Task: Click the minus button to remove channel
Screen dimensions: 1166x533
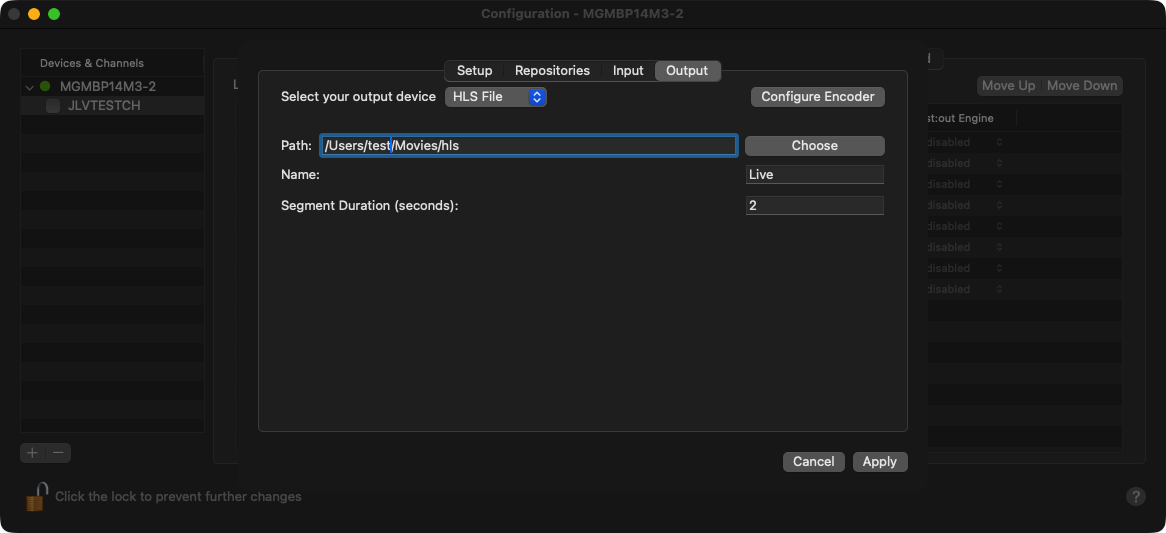Action: pyautogui.click(x=59, y=453)
